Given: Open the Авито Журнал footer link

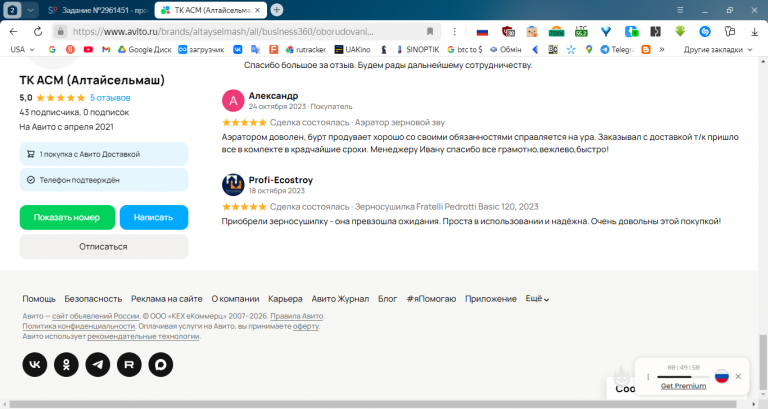Looking at the screenshot, I should point(340,299).
